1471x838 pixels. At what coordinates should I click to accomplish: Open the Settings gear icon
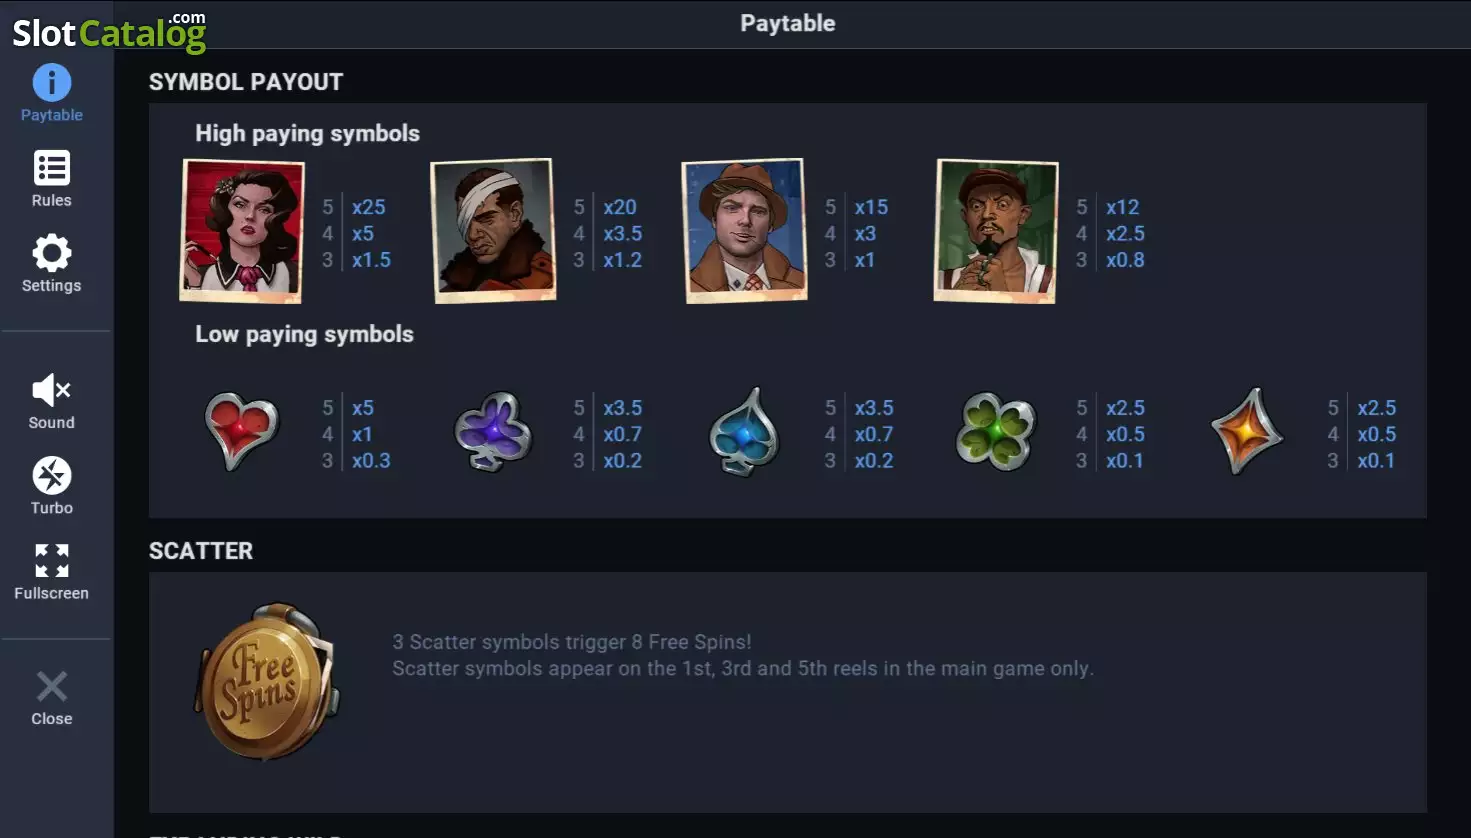click(x=52, y=253)
